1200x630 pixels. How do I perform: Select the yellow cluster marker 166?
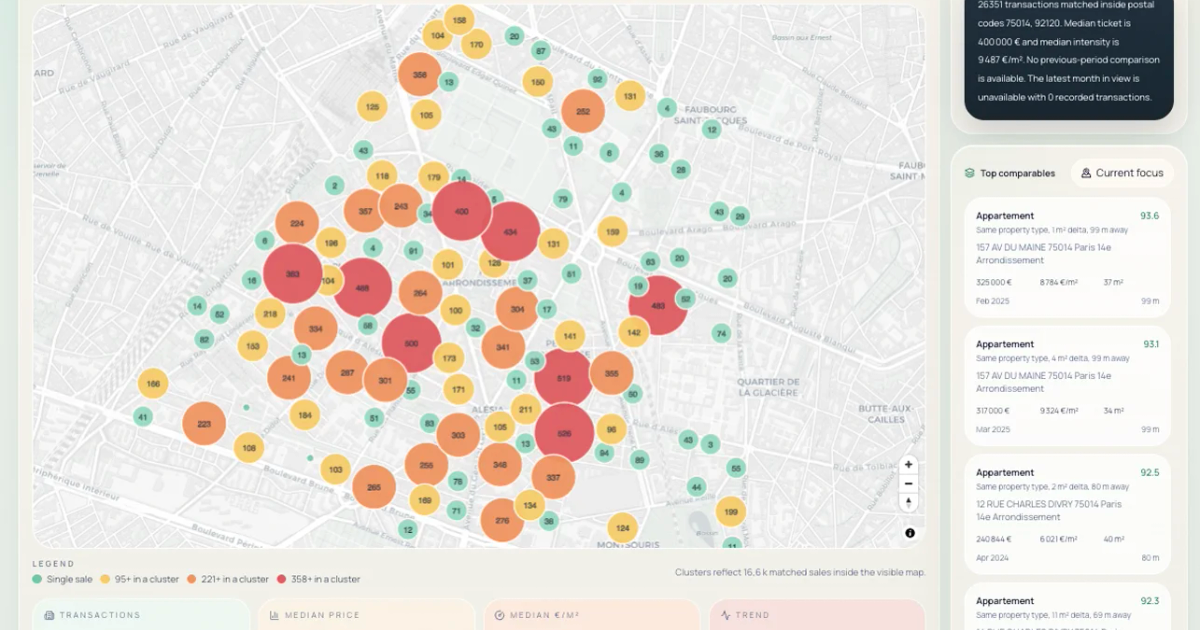153,382
